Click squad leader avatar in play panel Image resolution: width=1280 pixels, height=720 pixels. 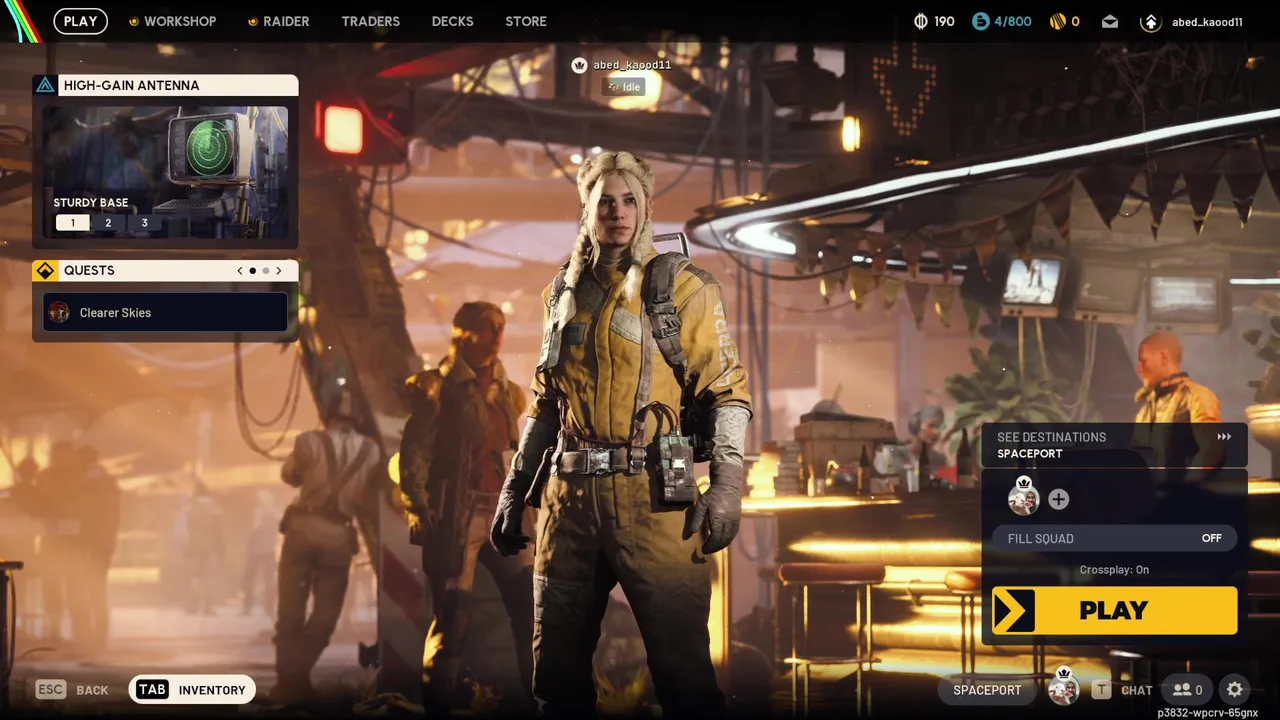pos(1023,497)
